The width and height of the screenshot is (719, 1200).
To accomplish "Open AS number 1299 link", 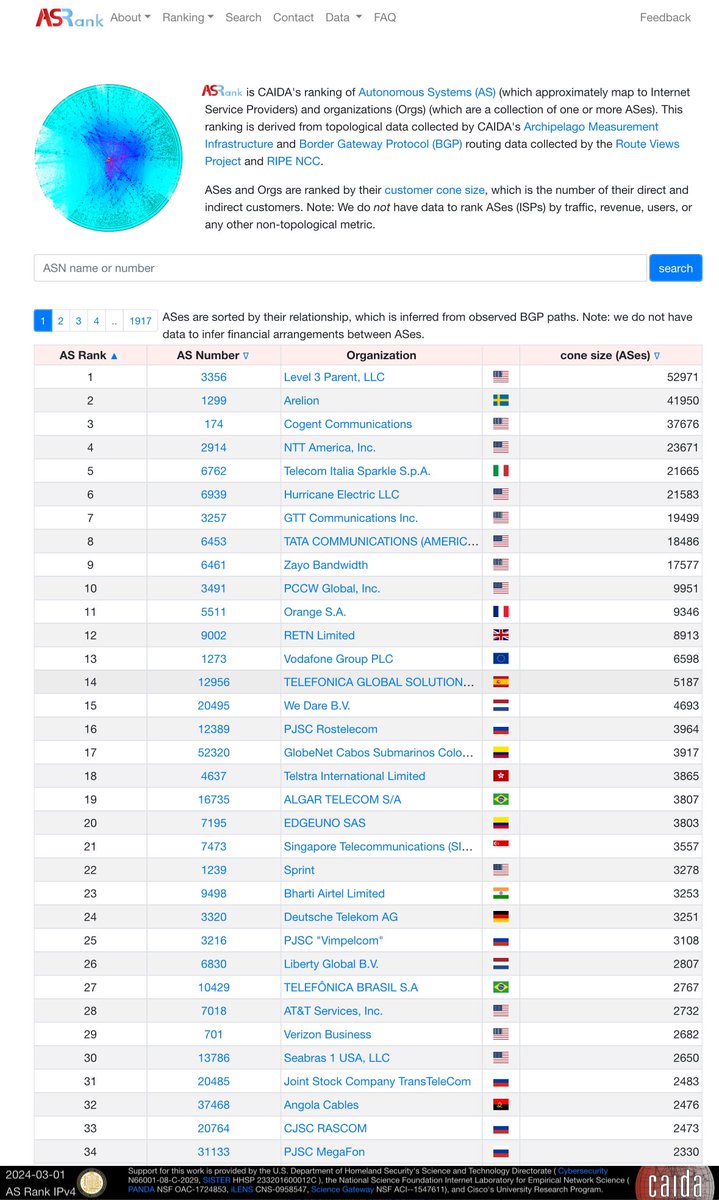I will 213,400.
